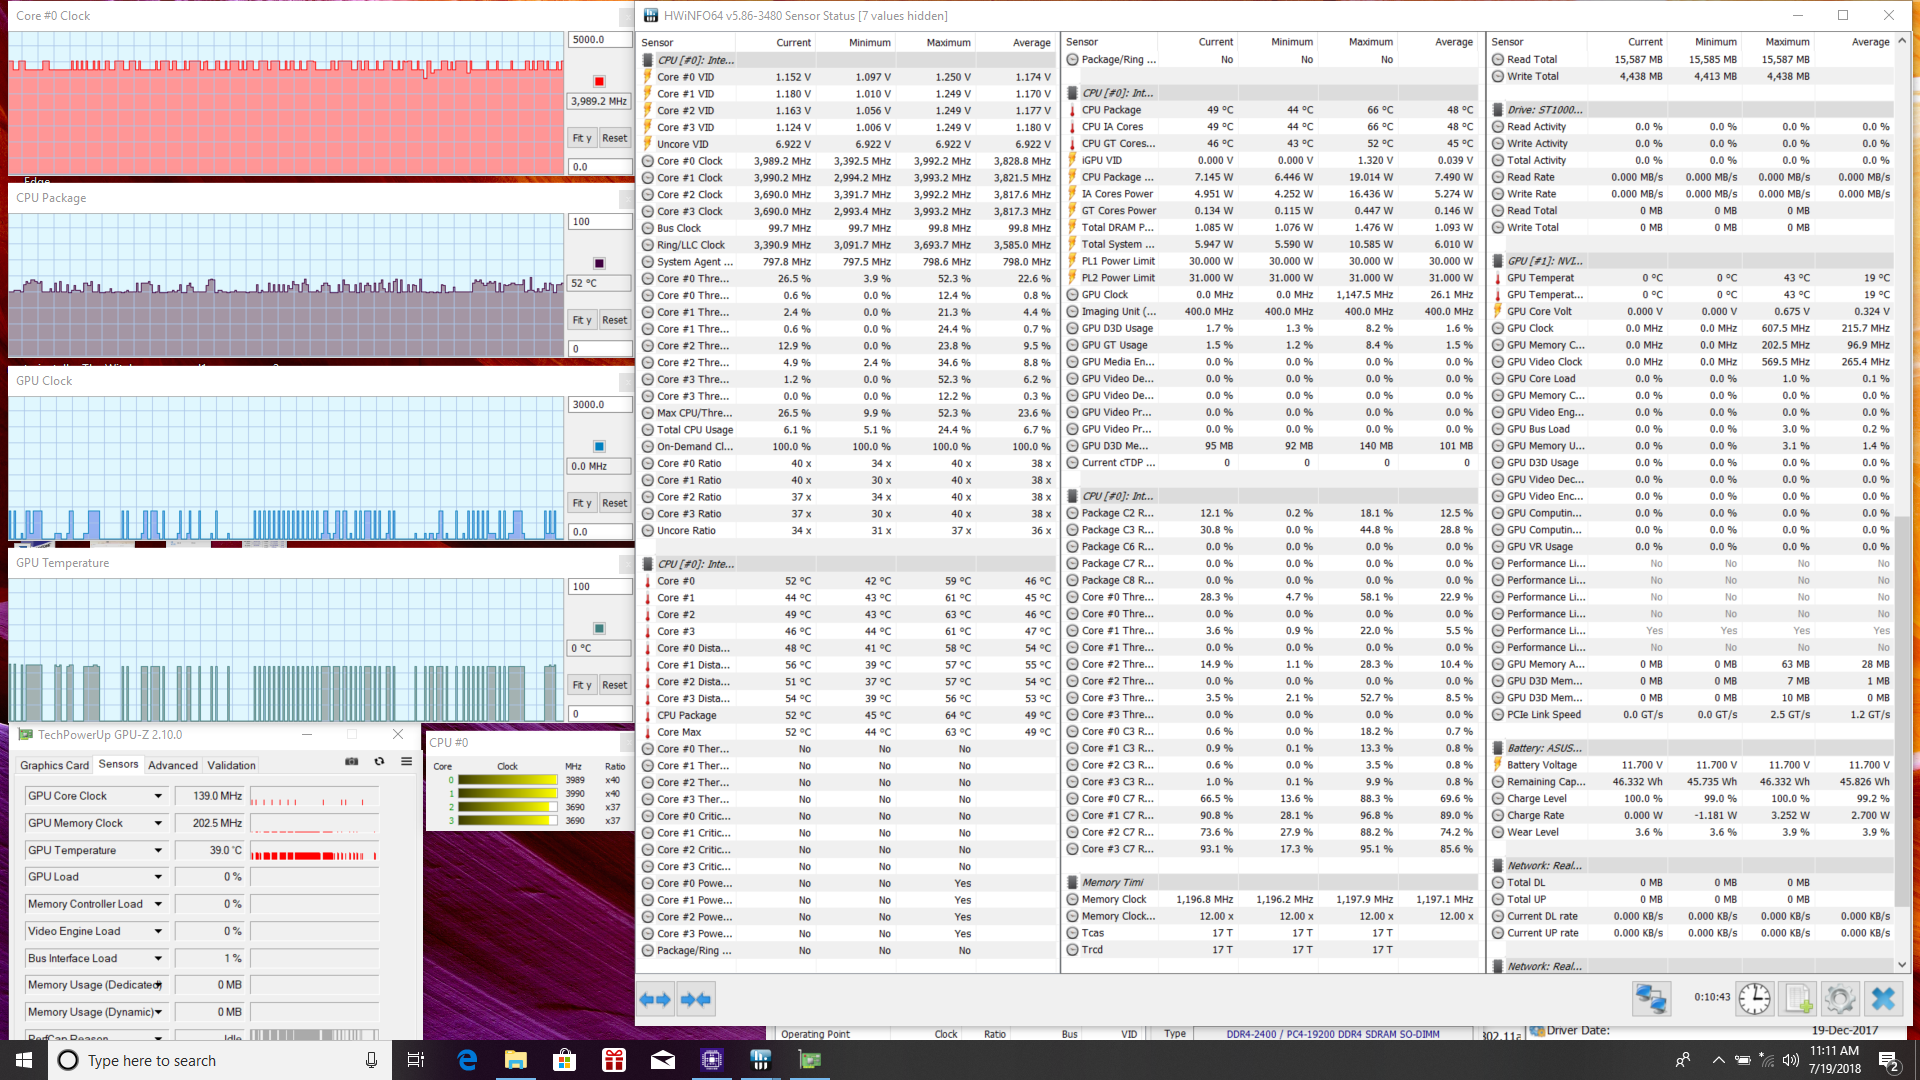The width and height of the screenshot is (1920, 1080).
Task: Open Memory Controller Load dropdown arrow
Action: 158,904
